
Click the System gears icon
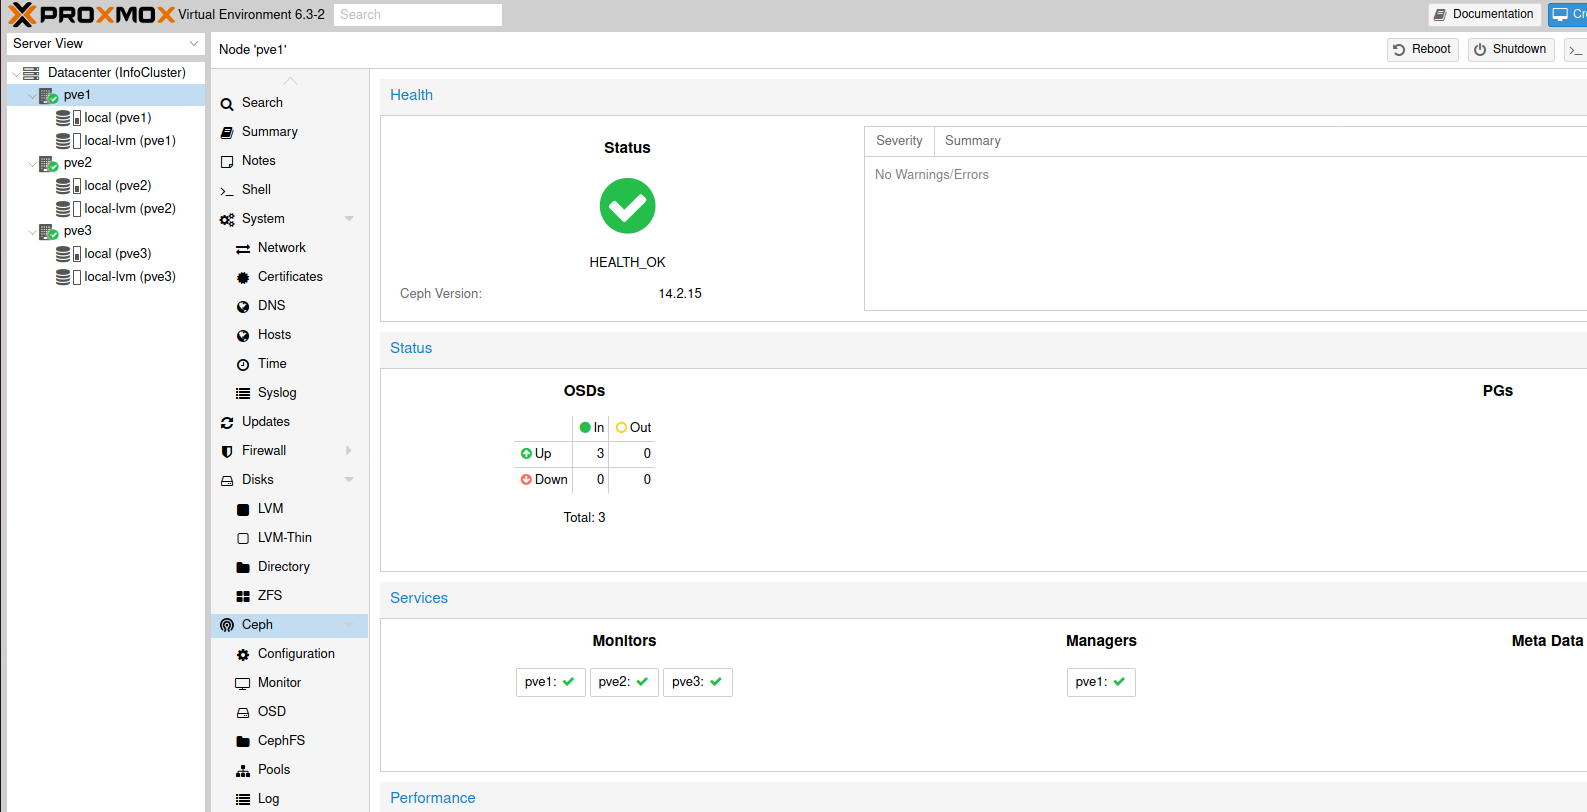(x=227, y=220)
